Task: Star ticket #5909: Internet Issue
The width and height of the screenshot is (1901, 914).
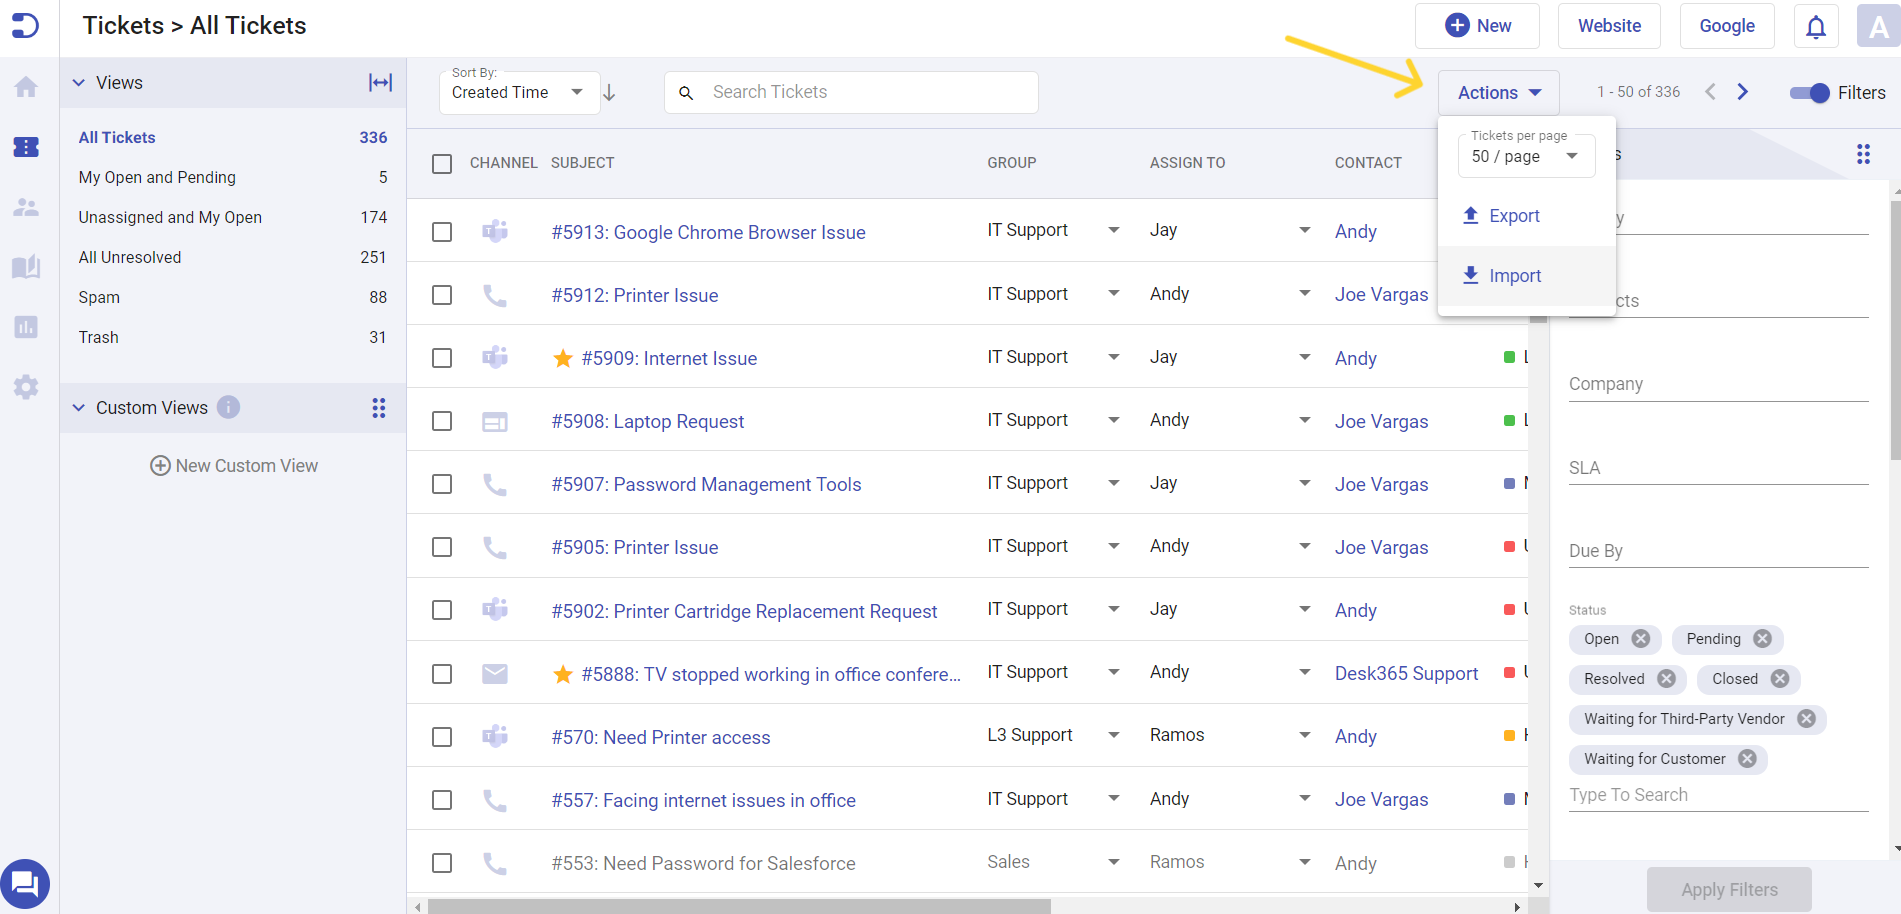Action: [x=563, y=358]
